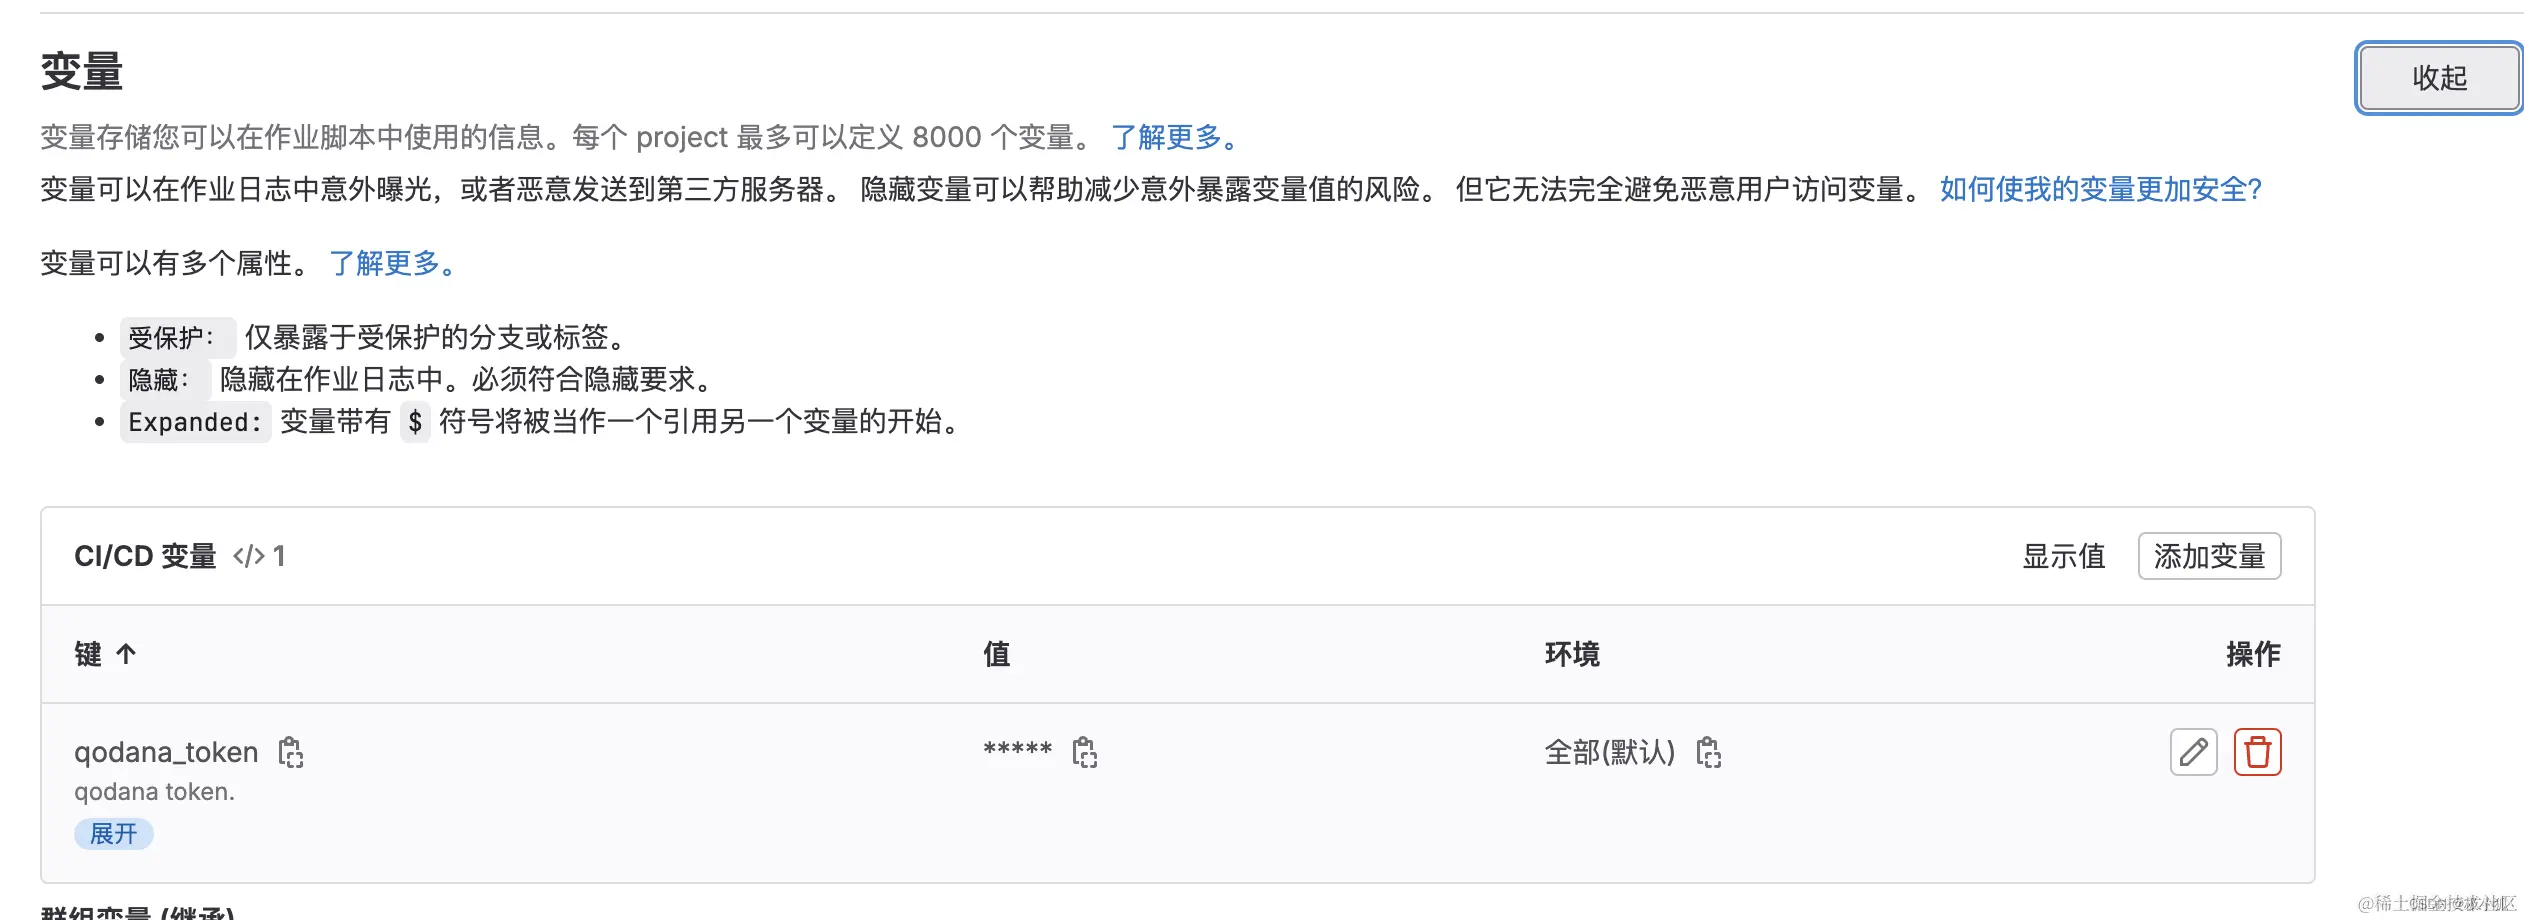This screenshot has width=2524, height=920.
Task: Collapse the 变量 section via 收起
Action: [2438, 77]
